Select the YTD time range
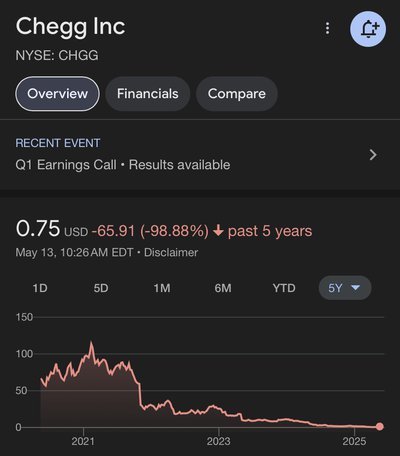 click(284, 288)
